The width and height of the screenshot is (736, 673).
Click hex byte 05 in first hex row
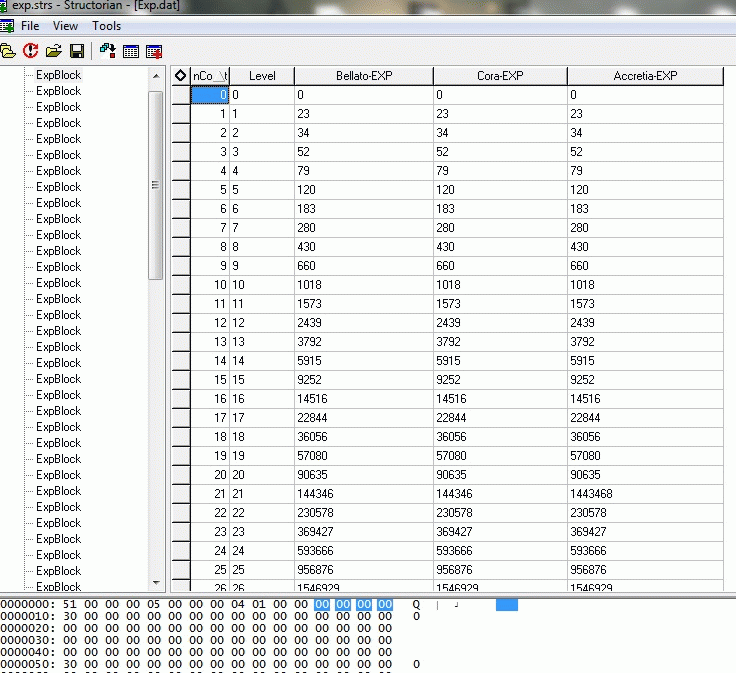coord(154,604)
